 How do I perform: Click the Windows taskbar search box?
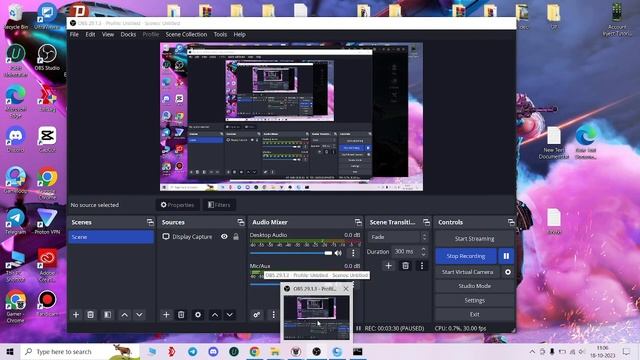tap(80, 351)
